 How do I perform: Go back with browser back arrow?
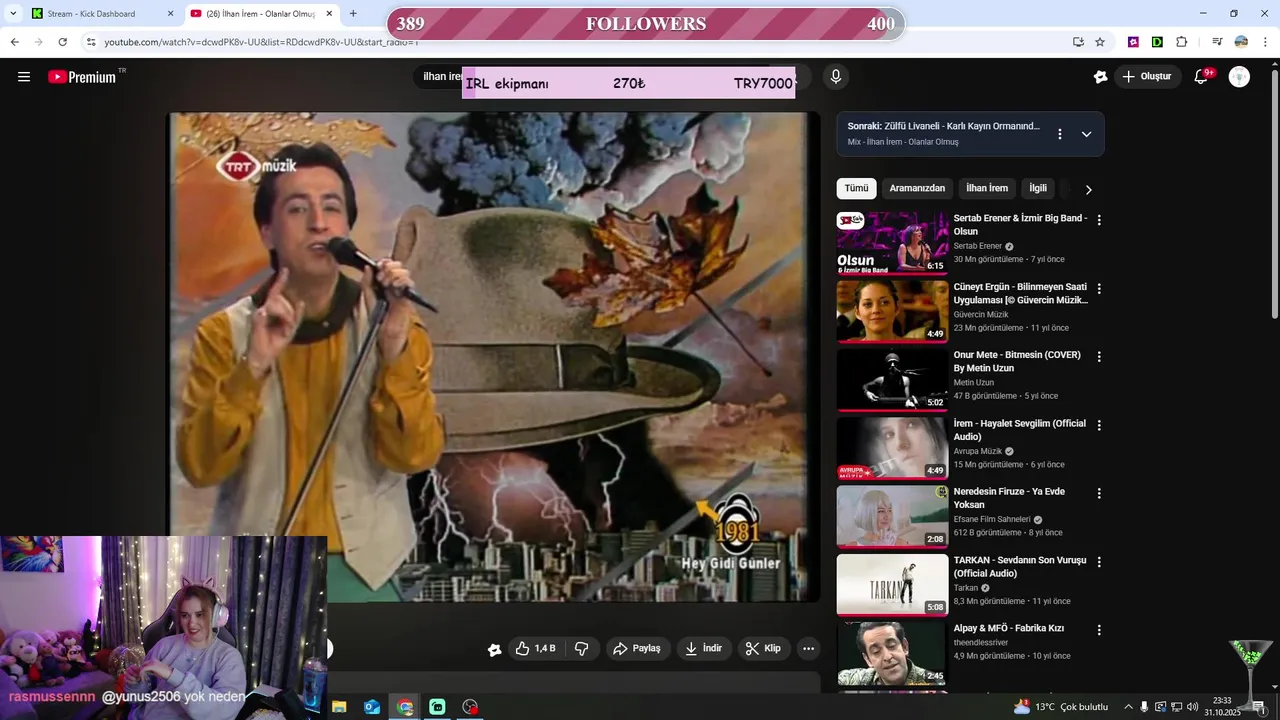pos(14,42)
